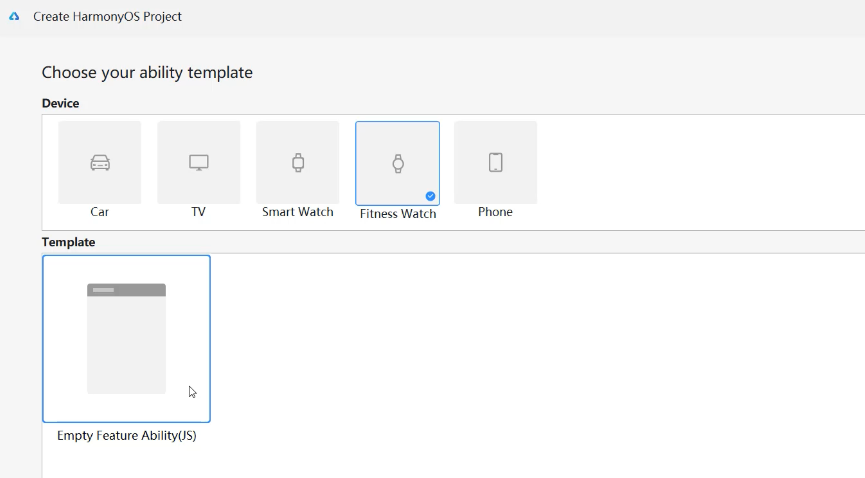865x478 pixels.
Task: Click the Choose your ability template heading
Action: click(147, 72)
